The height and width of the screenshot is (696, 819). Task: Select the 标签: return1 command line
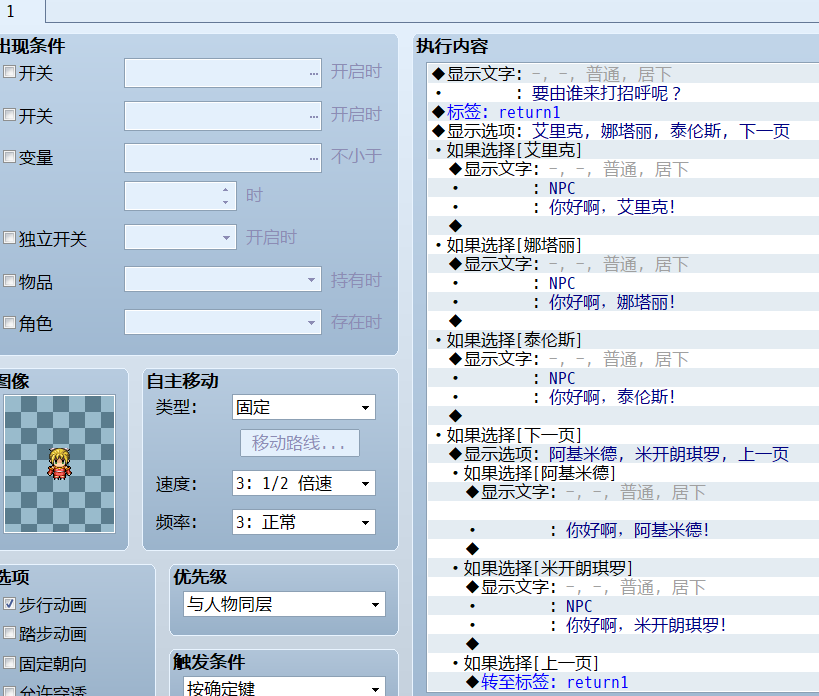tap(623, 112)
